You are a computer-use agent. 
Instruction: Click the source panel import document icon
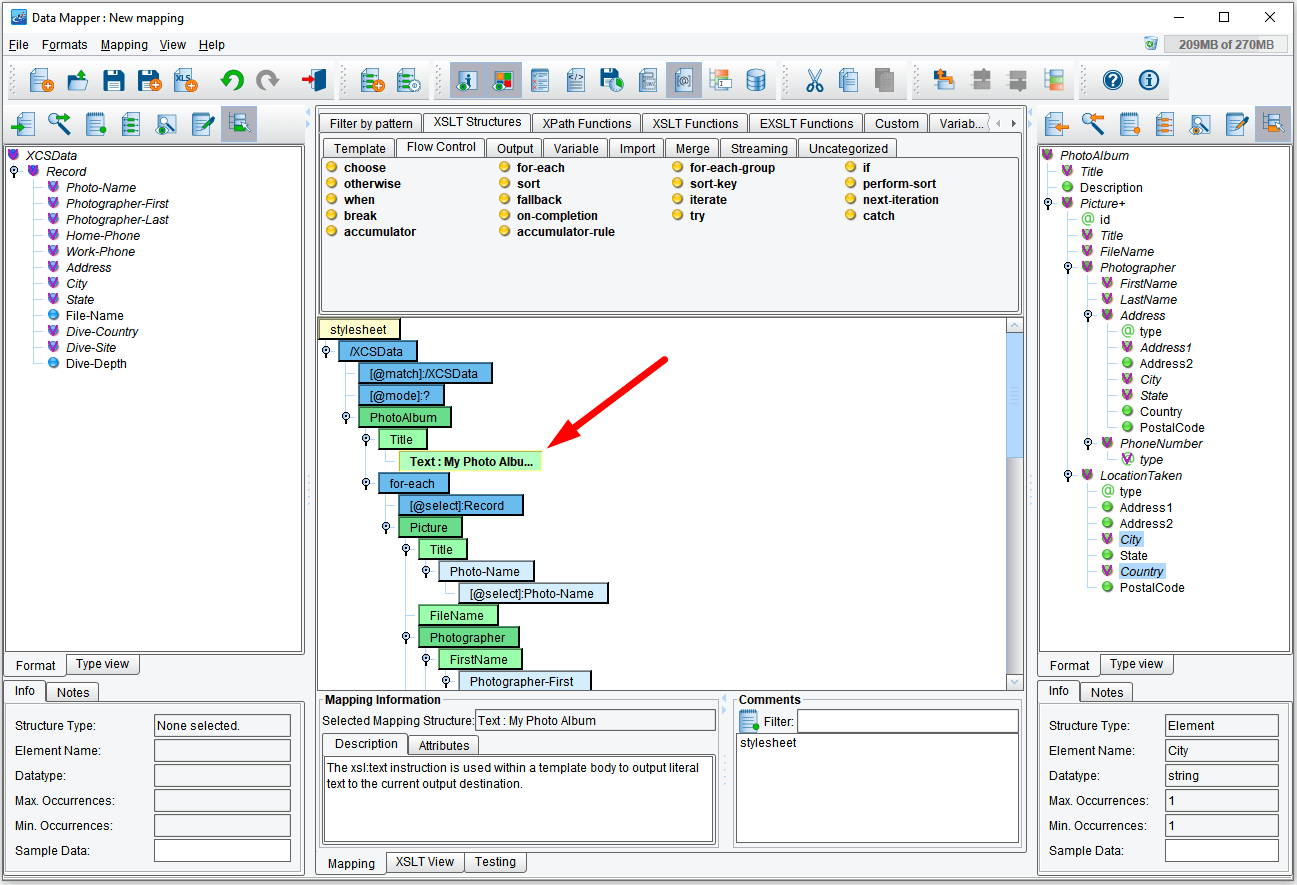pyautogui.click(x=23, y=124)
